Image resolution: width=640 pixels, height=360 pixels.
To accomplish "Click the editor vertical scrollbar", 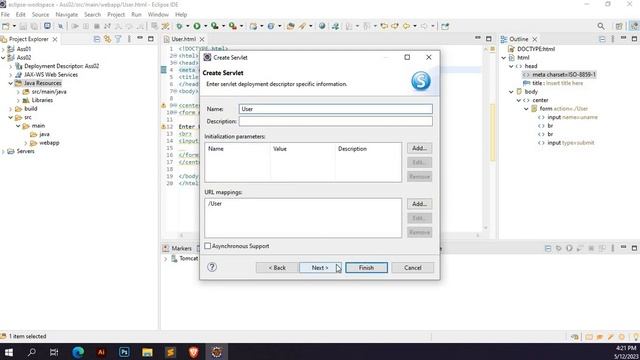I will point(486,139).
